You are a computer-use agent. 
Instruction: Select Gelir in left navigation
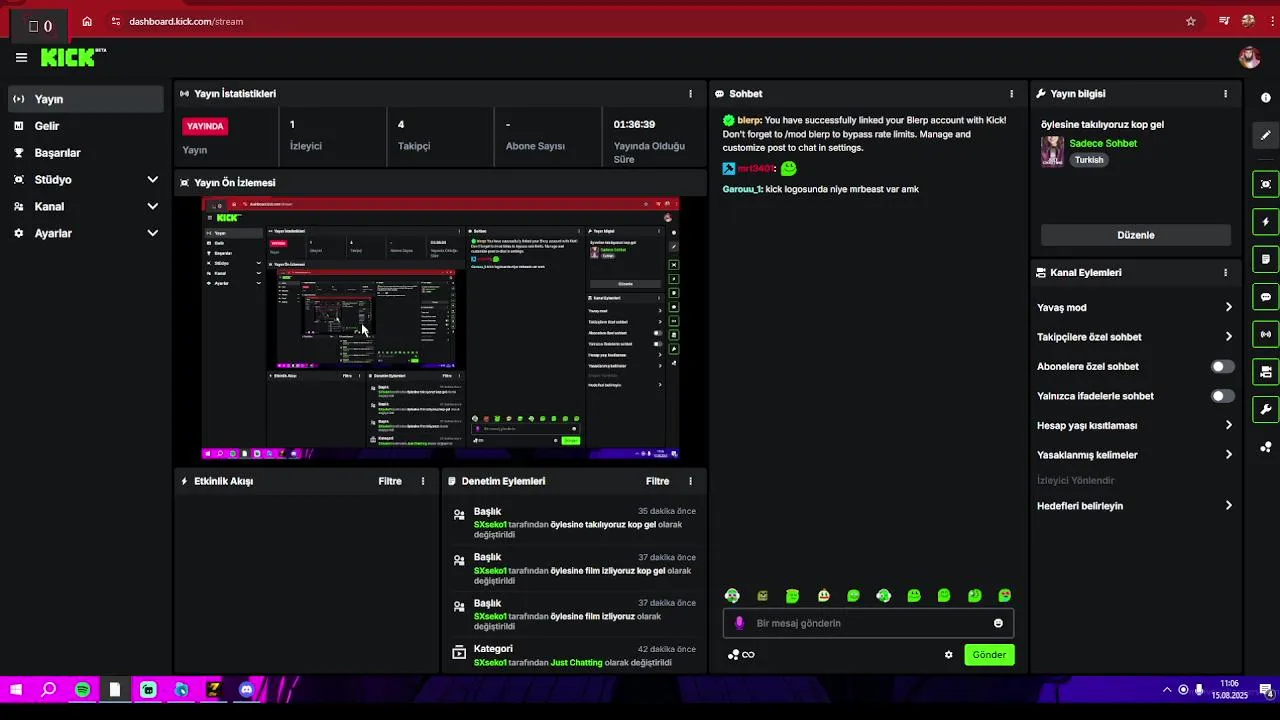pyautogui.click(x=85, y=126)
